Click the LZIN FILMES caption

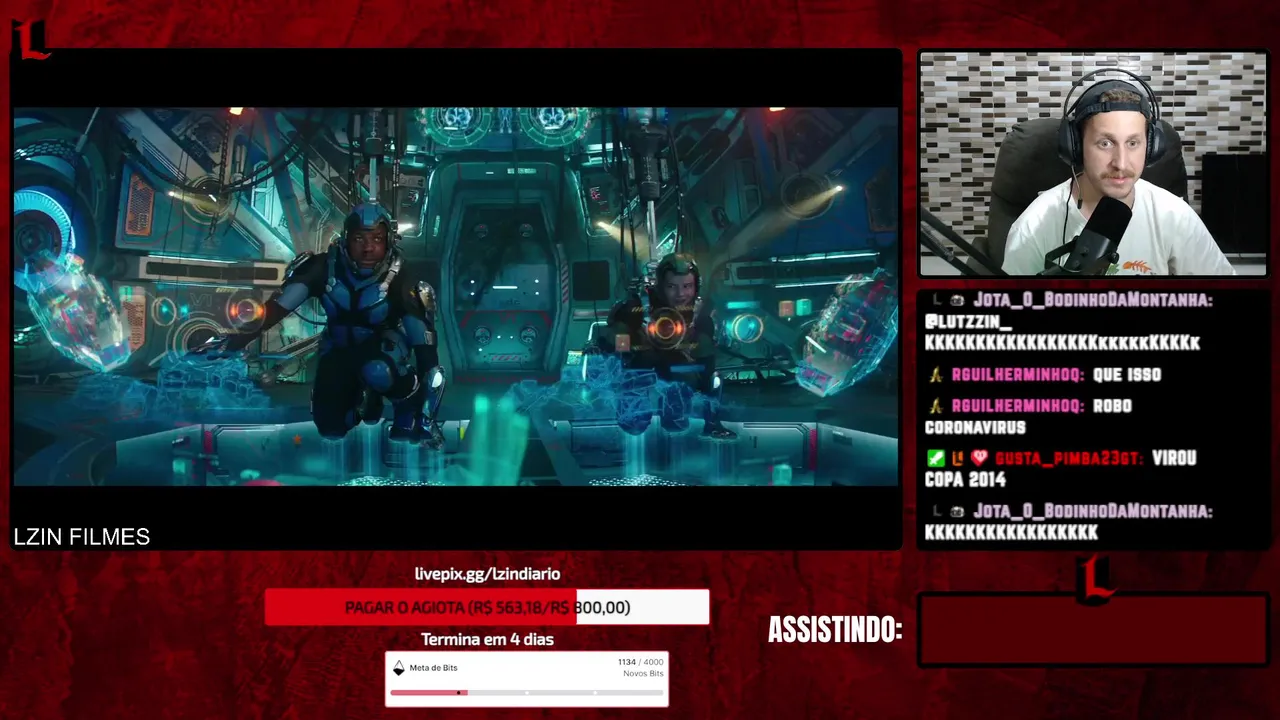point(82,537)
